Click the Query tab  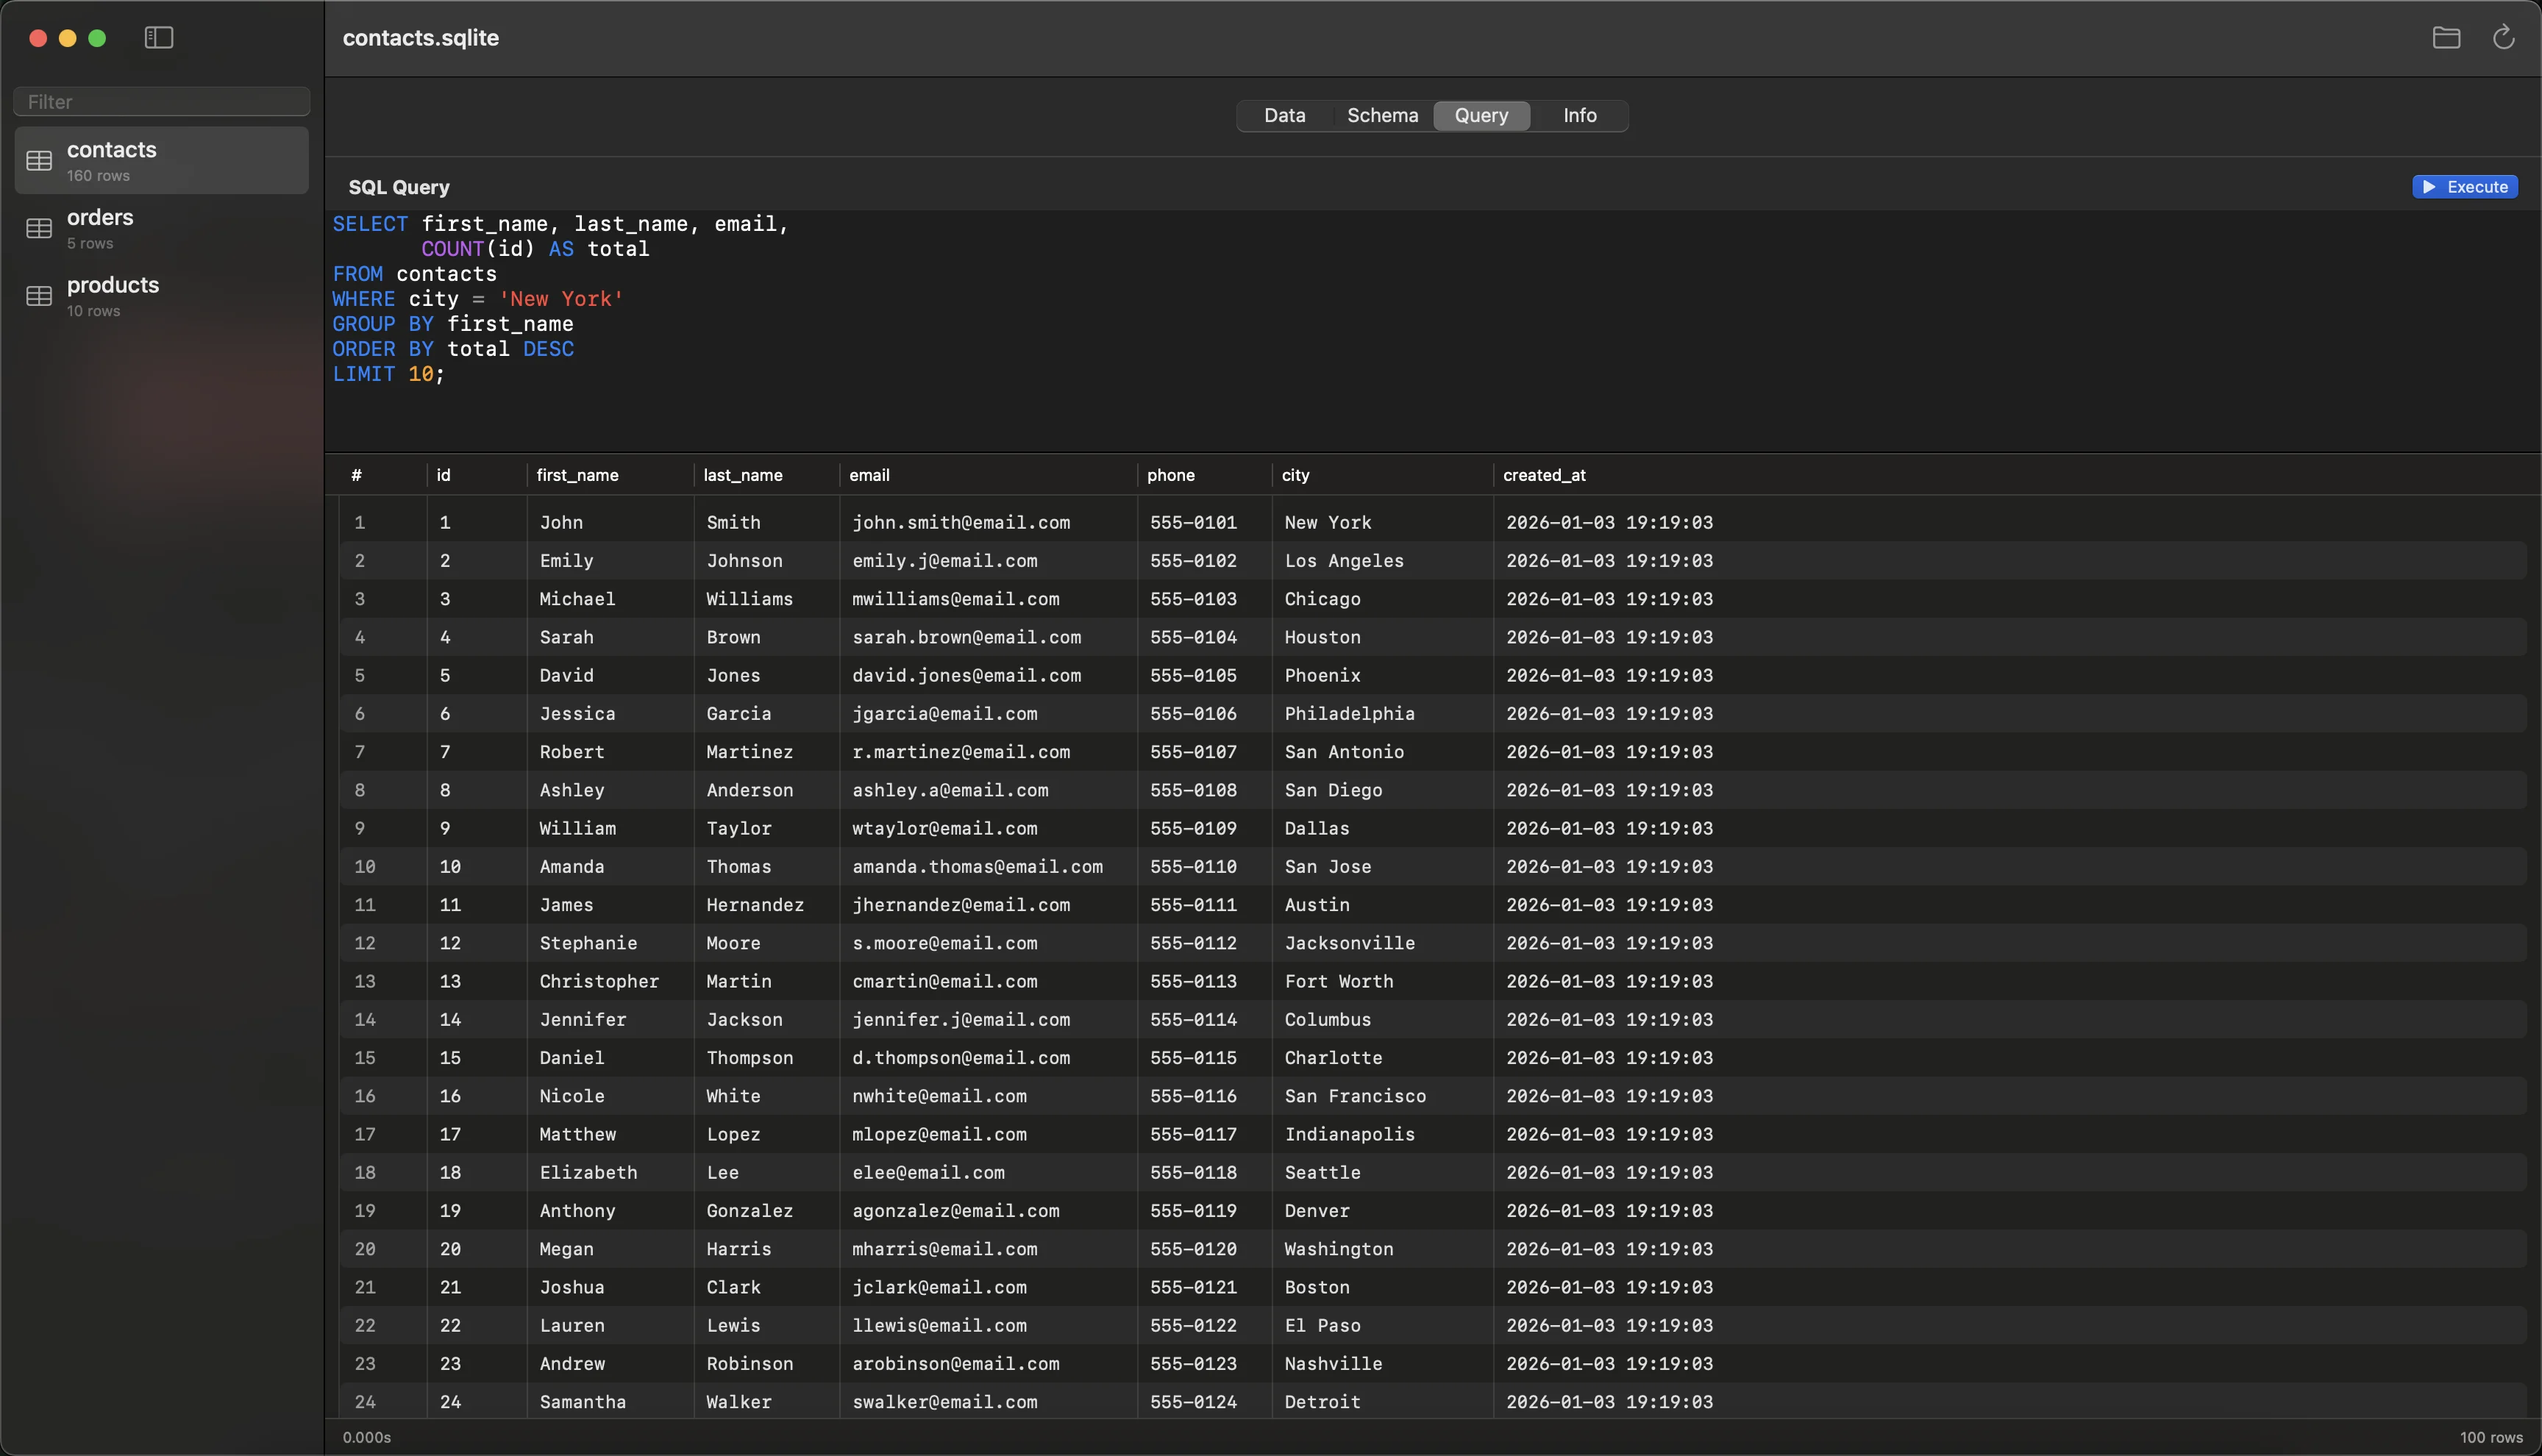click(x=1481, y=116)
